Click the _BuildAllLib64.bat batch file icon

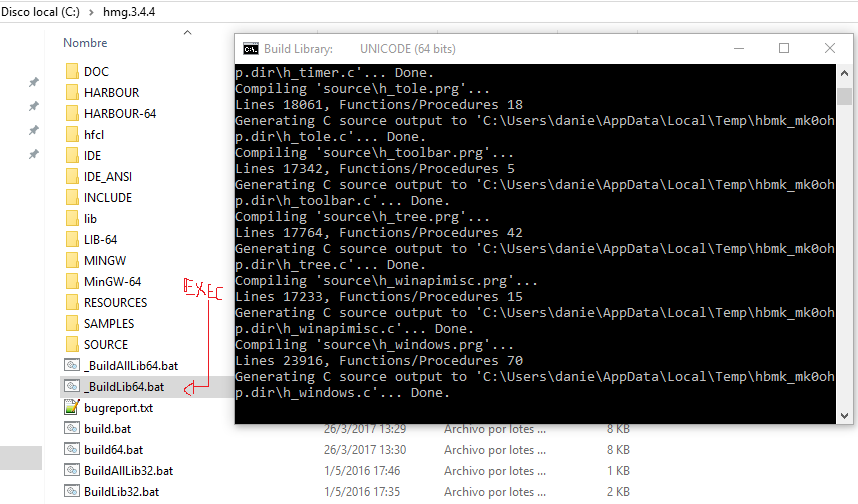click(72, 365)
